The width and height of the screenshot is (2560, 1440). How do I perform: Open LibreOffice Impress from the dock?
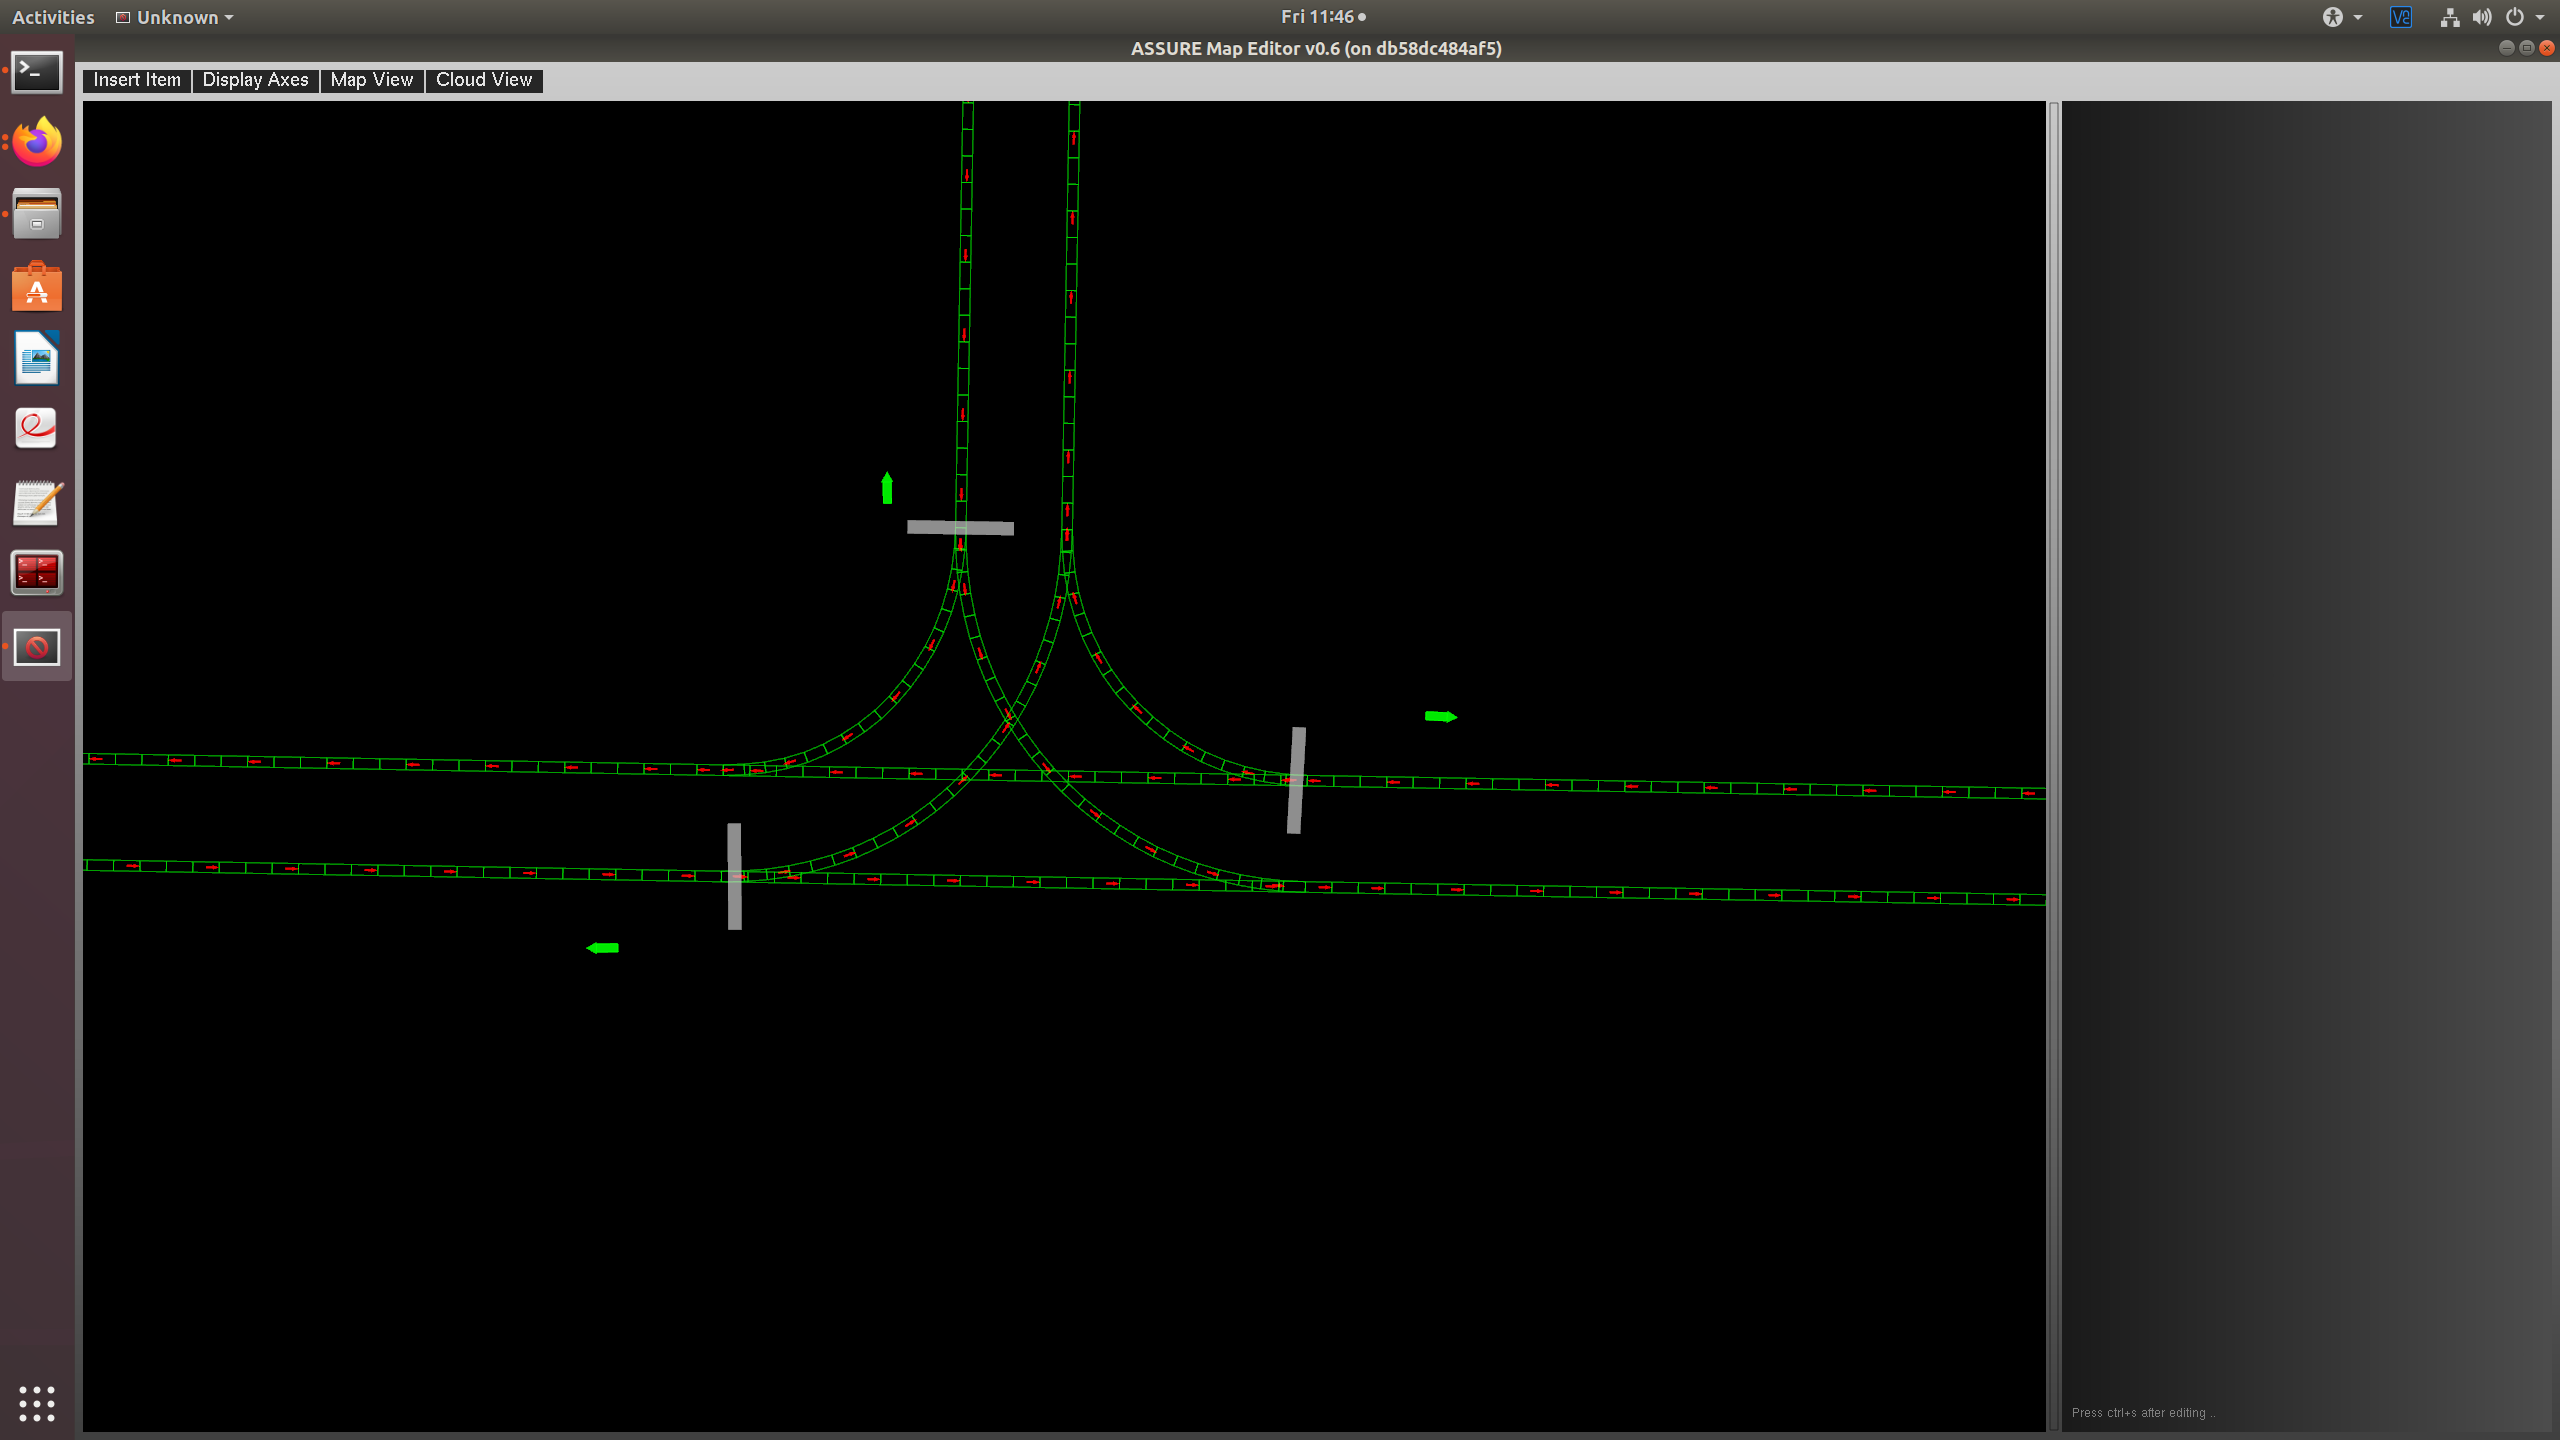coord(36,358)
